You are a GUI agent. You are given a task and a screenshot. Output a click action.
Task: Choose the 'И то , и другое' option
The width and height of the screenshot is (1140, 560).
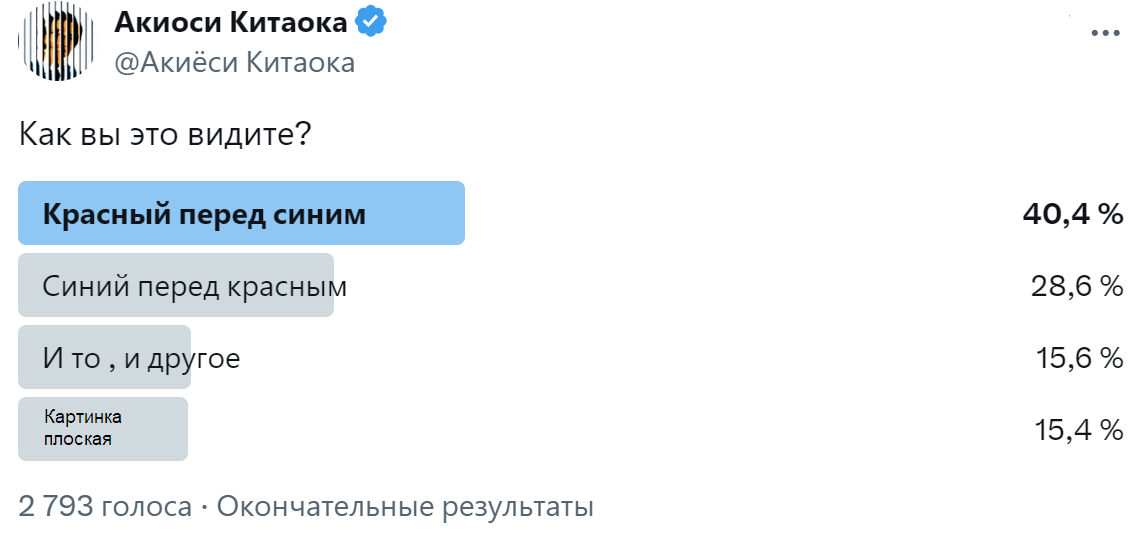click(x=141, y=358)
